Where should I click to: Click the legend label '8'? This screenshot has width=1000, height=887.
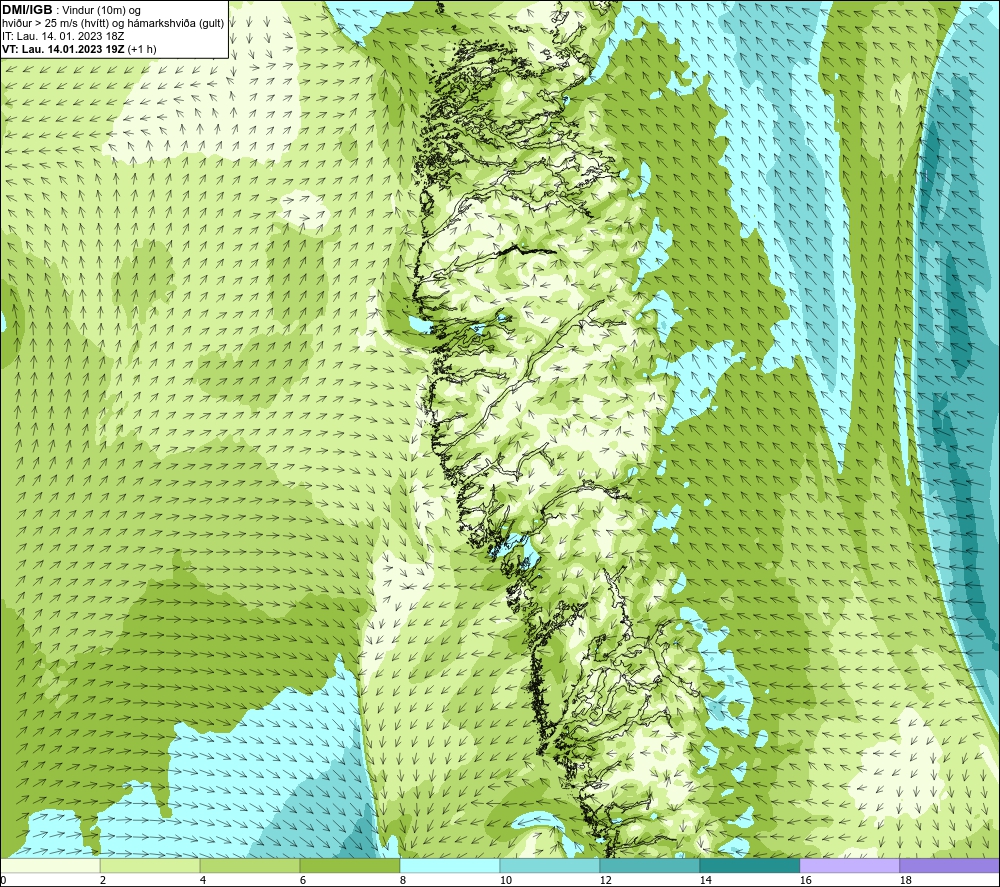click(401, 881)
